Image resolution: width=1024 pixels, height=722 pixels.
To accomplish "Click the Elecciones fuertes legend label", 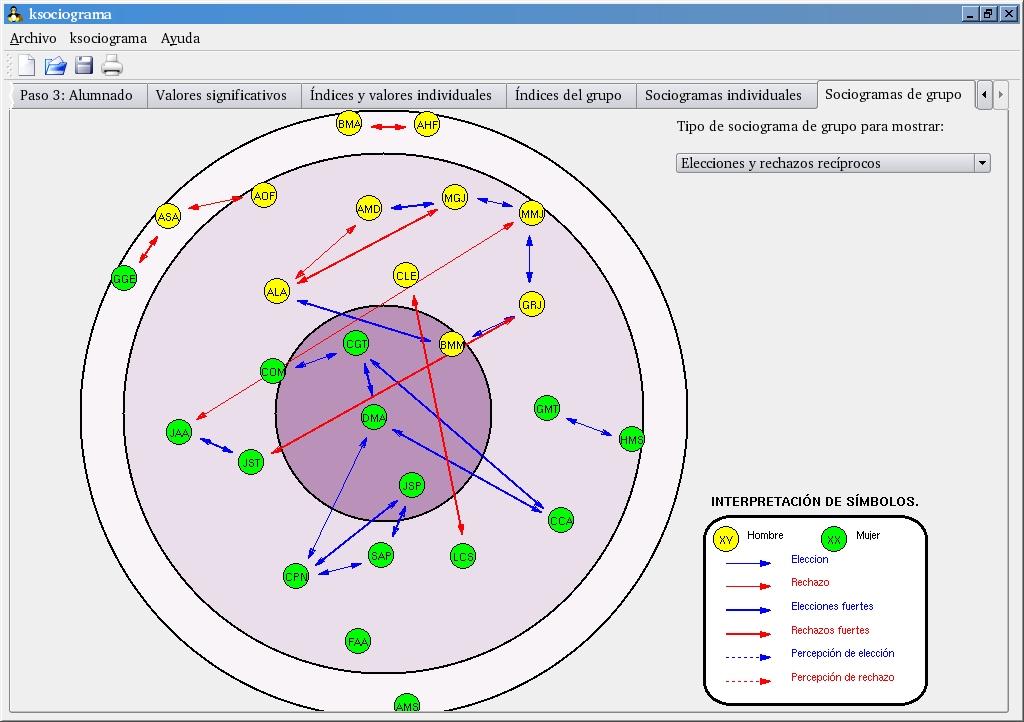I will click(x=832, y=606).
